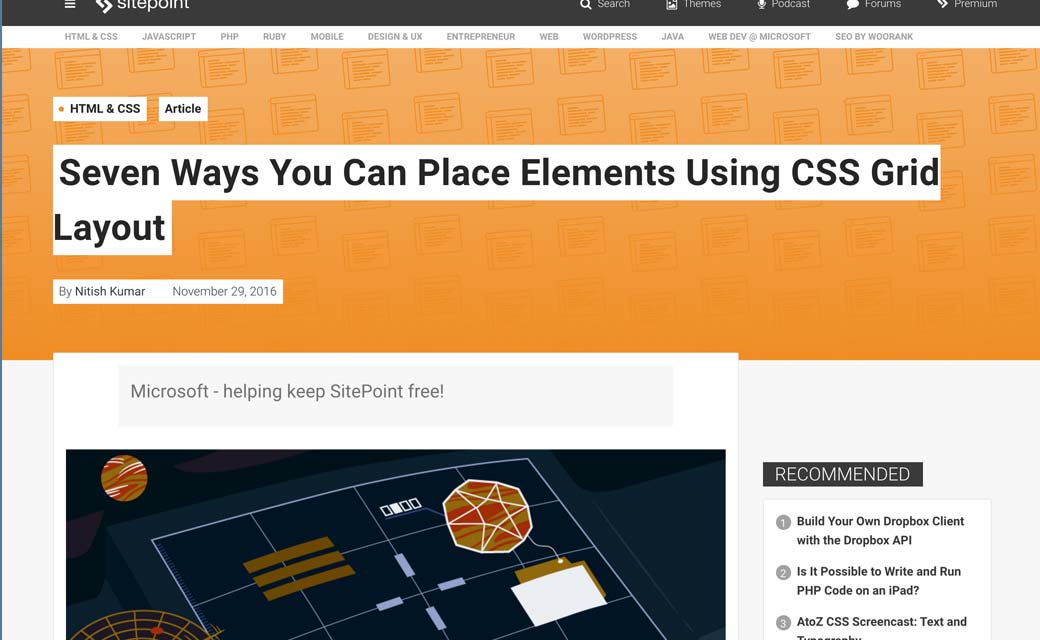Open the WordPress channel
Image resolution: width=1040 pixels, height=640 pixels.
609,37
